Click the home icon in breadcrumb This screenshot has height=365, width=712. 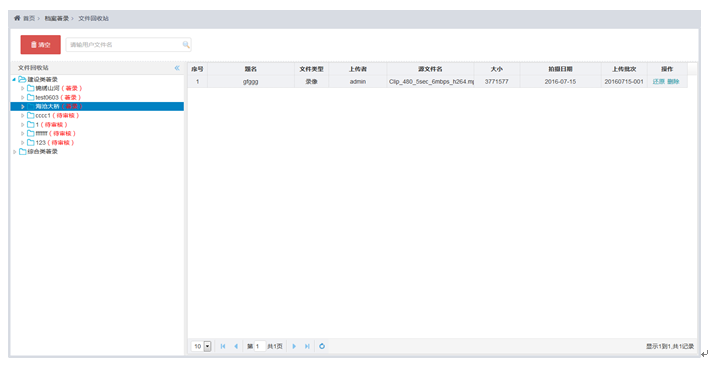tap(17, 18)
